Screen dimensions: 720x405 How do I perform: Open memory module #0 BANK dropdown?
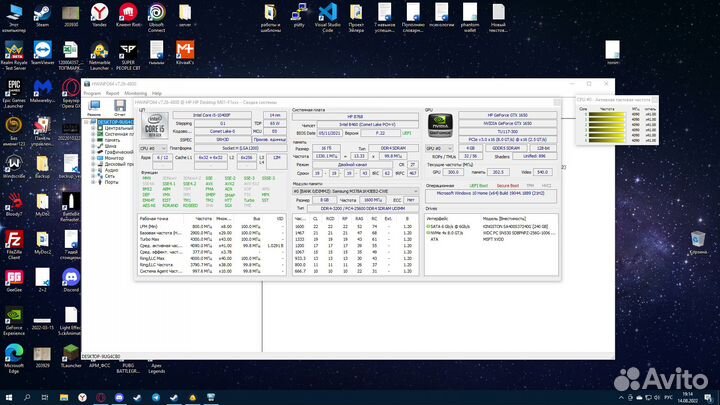[355, 191]
